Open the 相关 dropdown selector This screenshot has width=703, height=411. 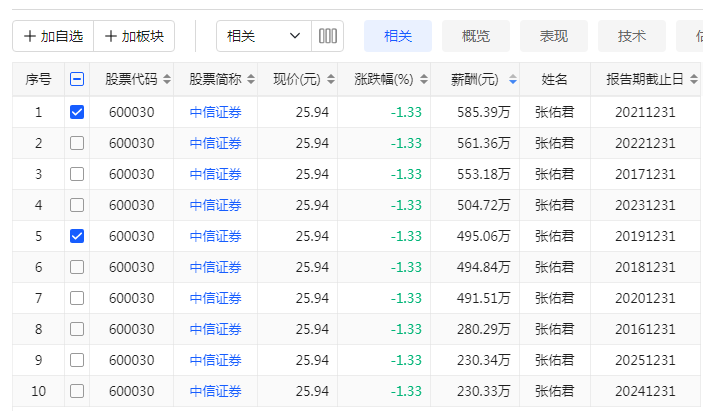264,36
